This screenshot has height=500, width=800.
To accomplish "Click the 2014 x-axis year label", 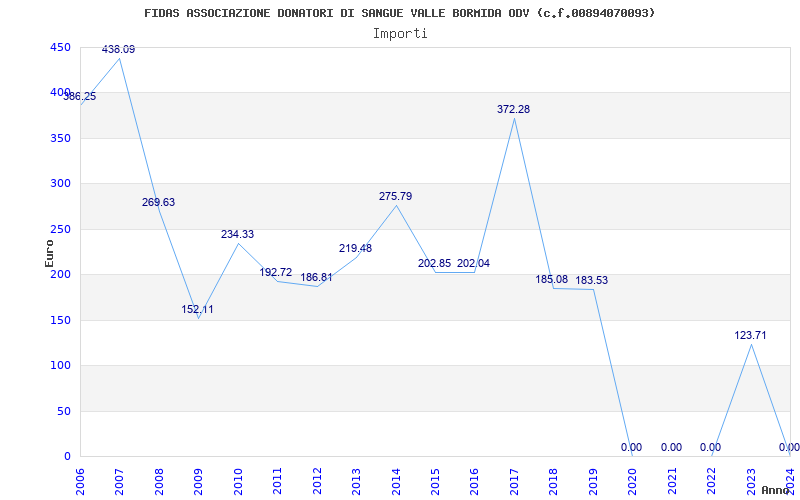I will click(x=395, y=481).
